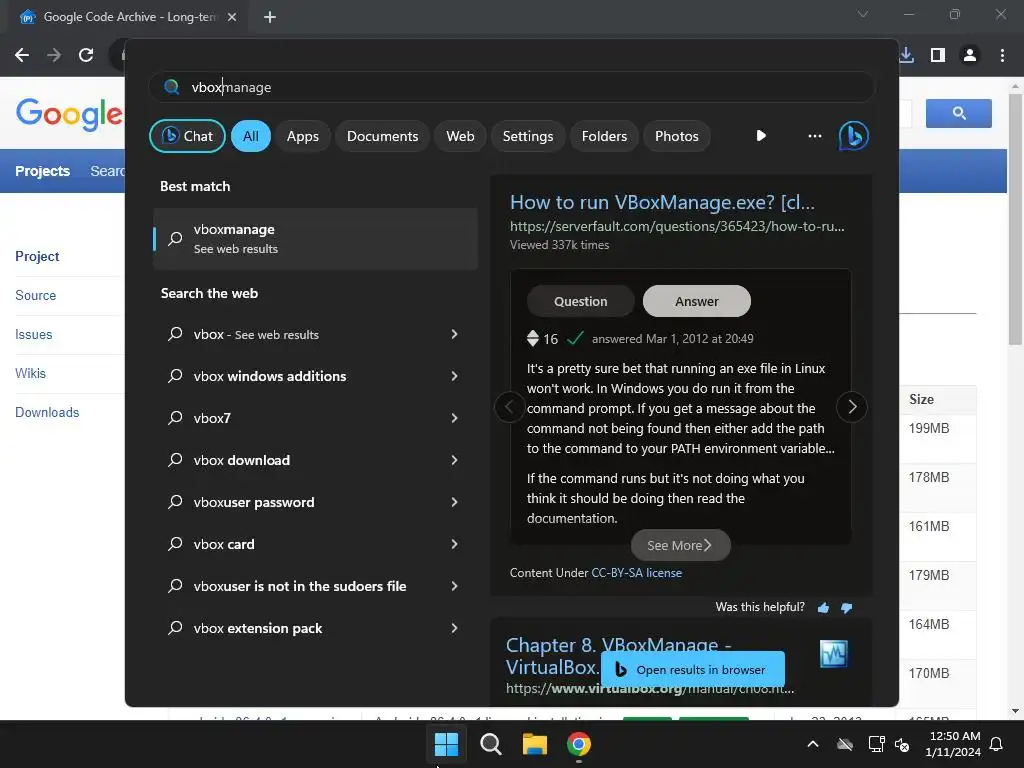The height and width of the screenshot is (768, 1024).
Task: Expand 'vbox extension pack' suggestion chevron
Action: click(455, 628)
